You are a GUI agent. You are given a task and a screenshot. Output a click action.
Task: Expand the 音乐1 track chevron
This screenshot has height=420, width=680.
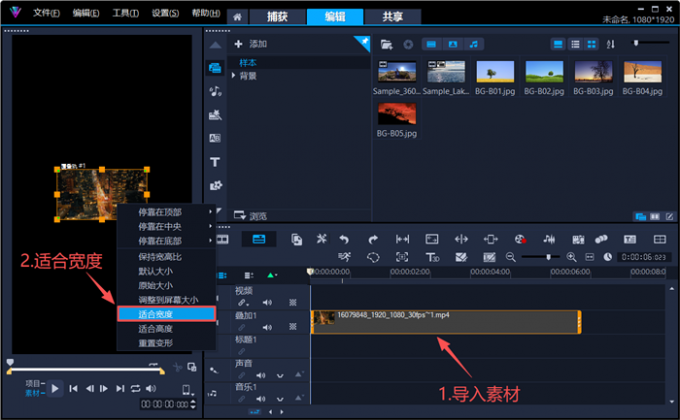tap(280, 399)
